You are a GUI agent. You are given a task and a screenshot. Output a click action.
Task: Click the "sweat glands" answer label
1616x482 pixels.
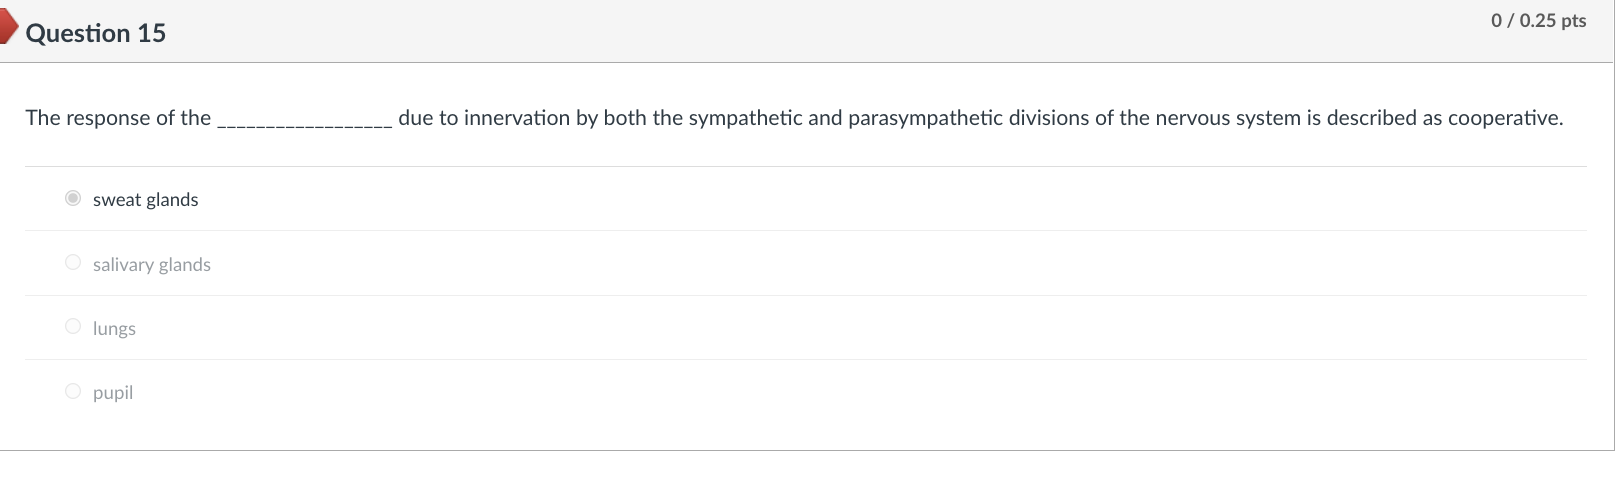tap(145, 200)
